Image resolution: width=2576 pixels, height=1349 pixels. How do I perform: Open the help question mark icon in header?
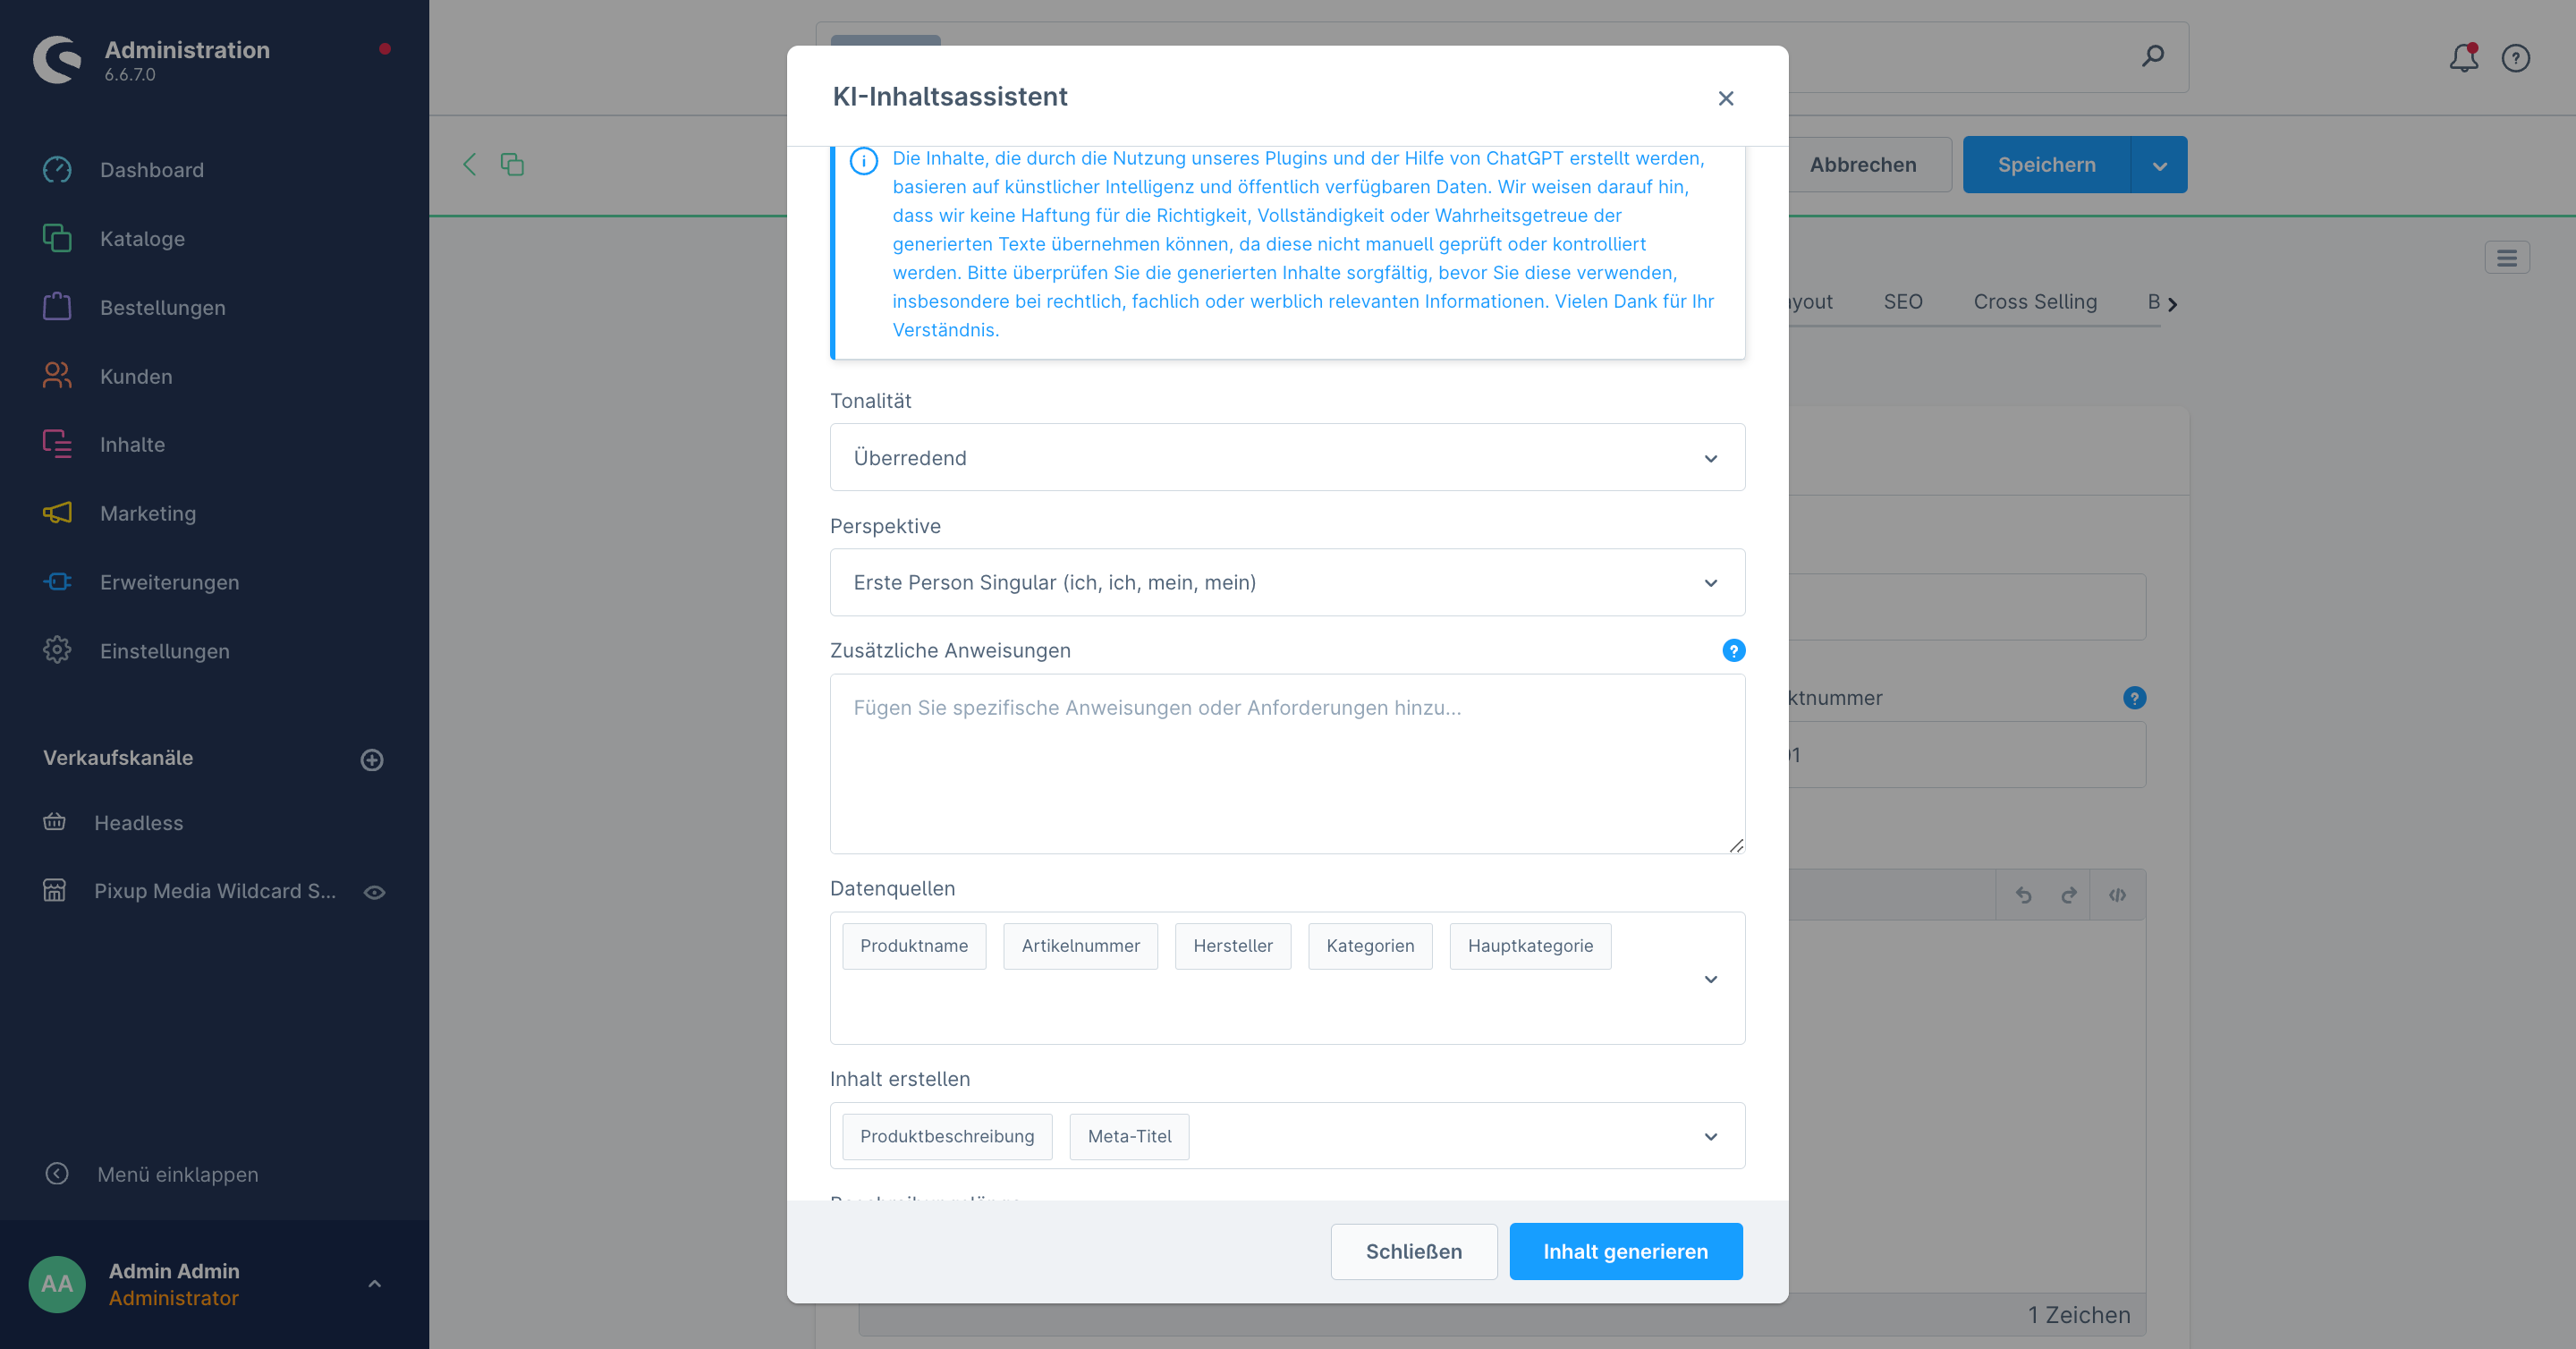coord(2515,58)
